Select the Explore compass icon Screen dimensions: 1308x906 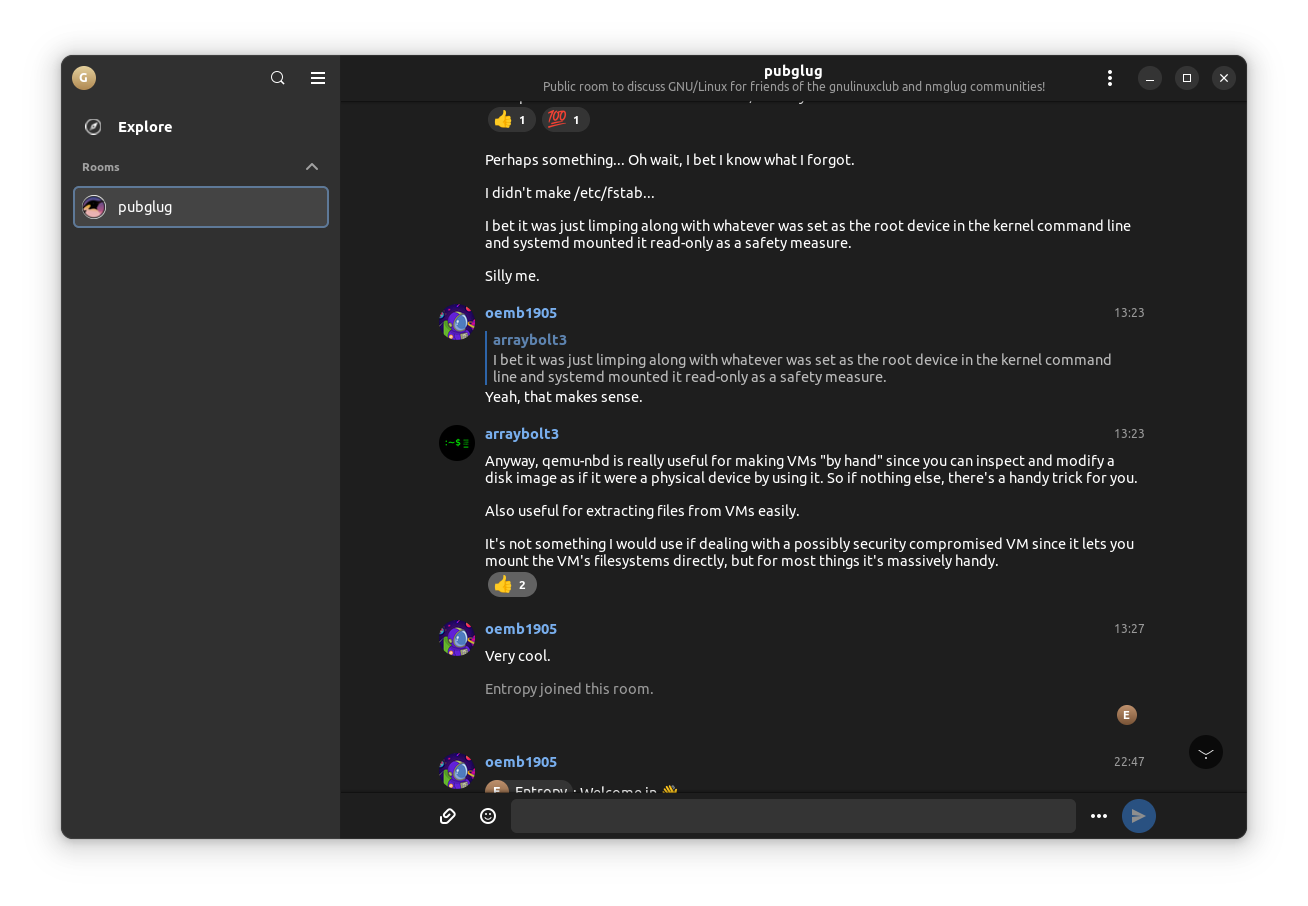click(x=92, y=126)
